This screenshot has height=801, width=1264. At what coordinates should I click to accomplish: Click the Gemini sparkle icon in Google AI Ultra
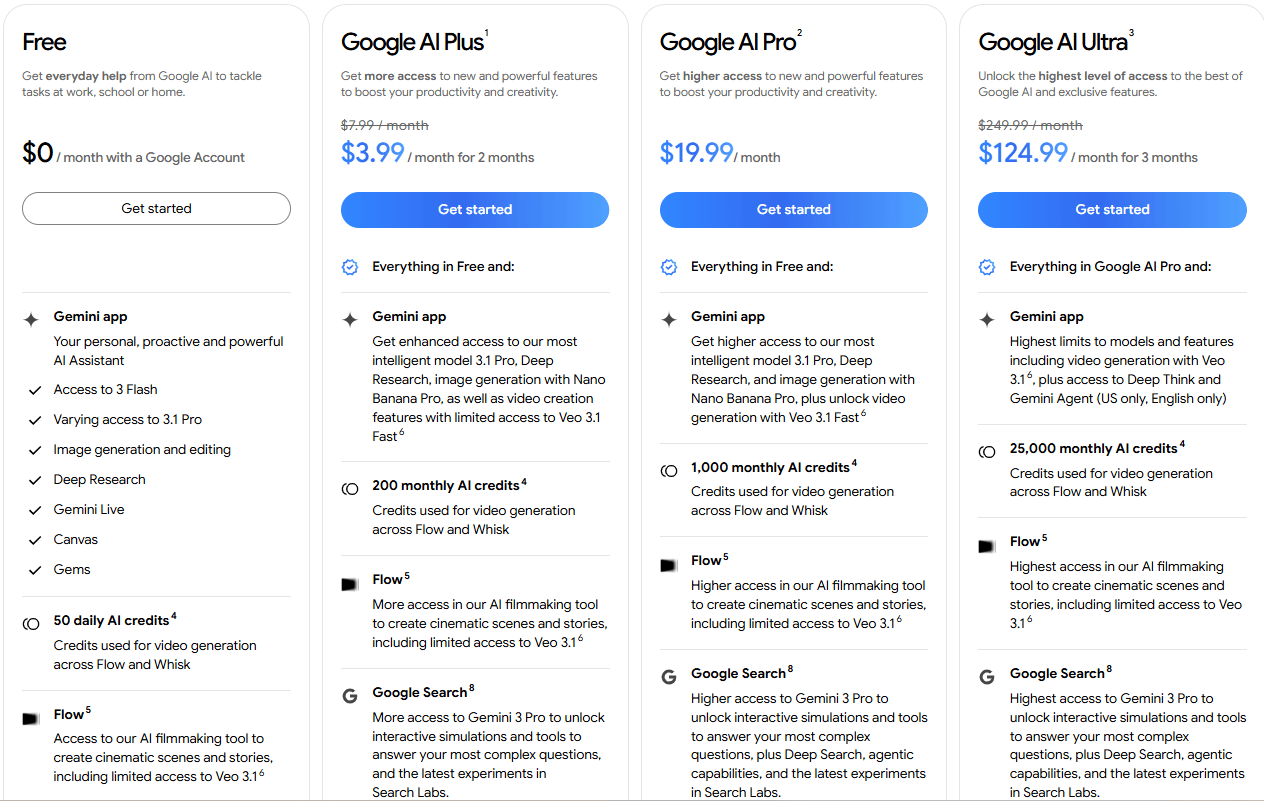coord(987,319)
